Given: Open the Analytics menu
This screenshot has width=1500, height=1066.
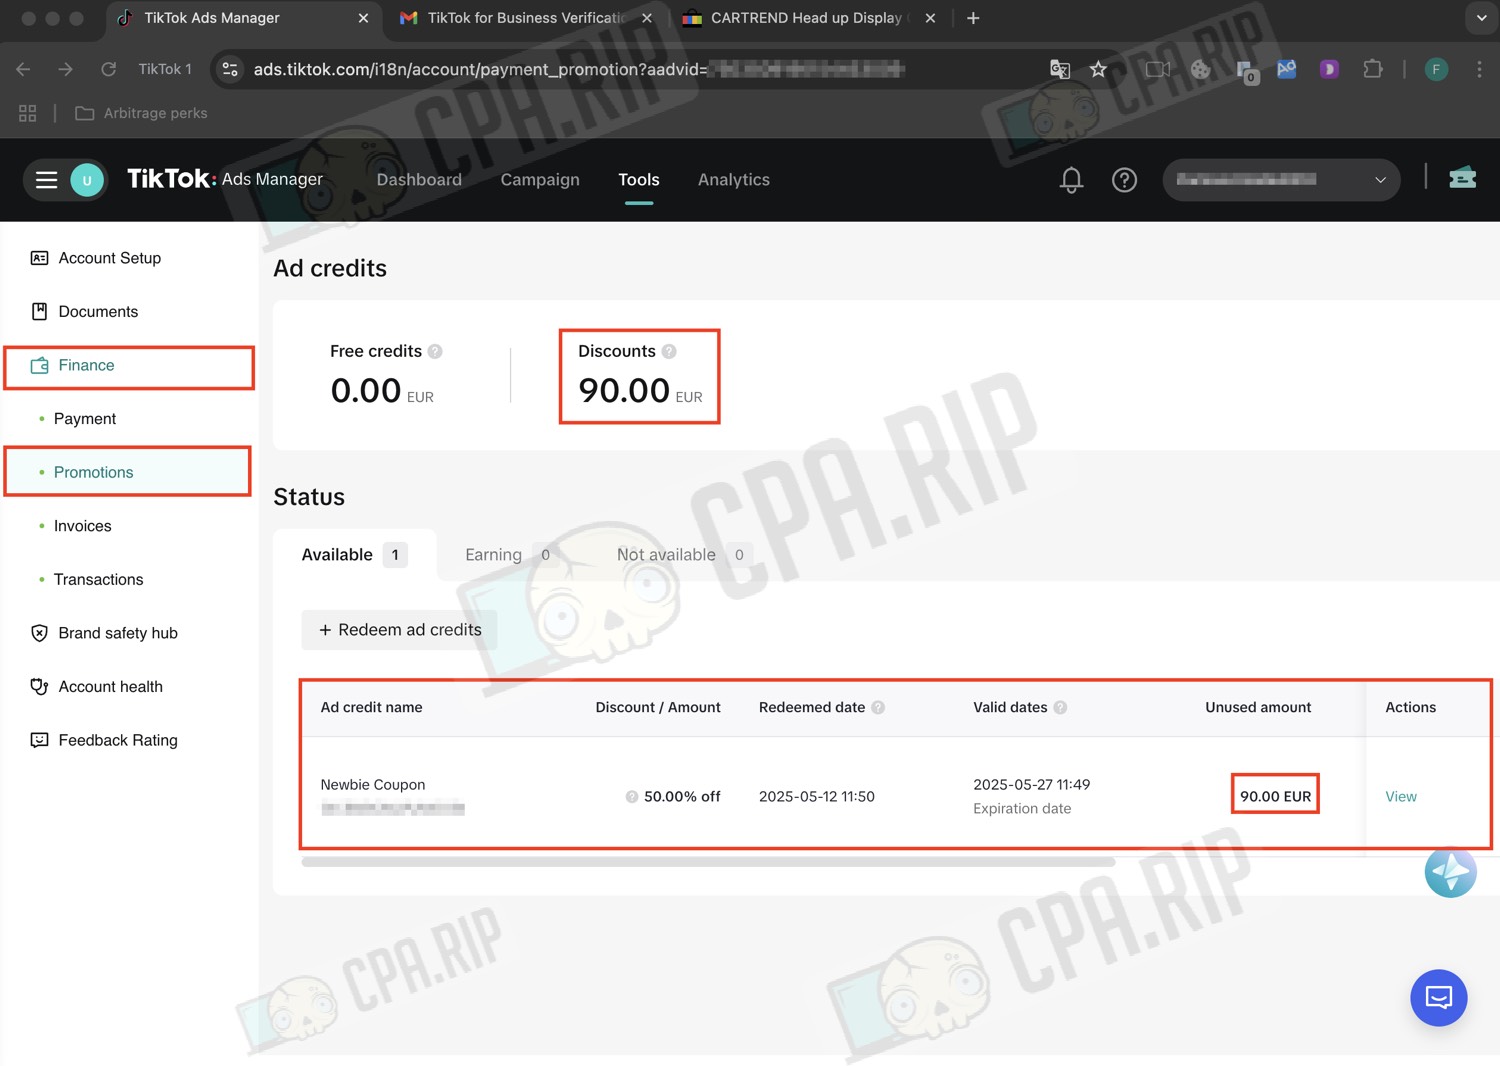Looking at the screenshot, I should pos(734,180).
